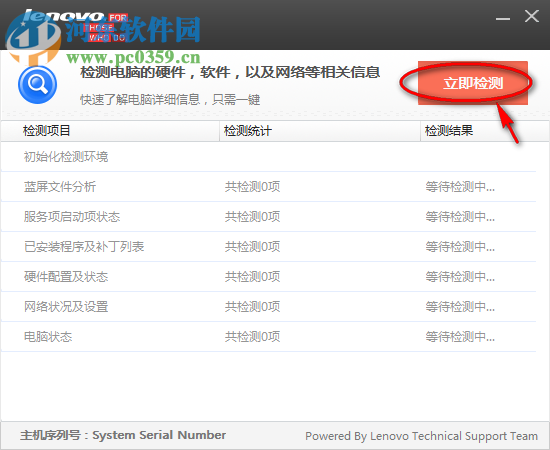Select the 已安装程序及补丁列表 row
550x450 pixels.
[x=269, y=247]
